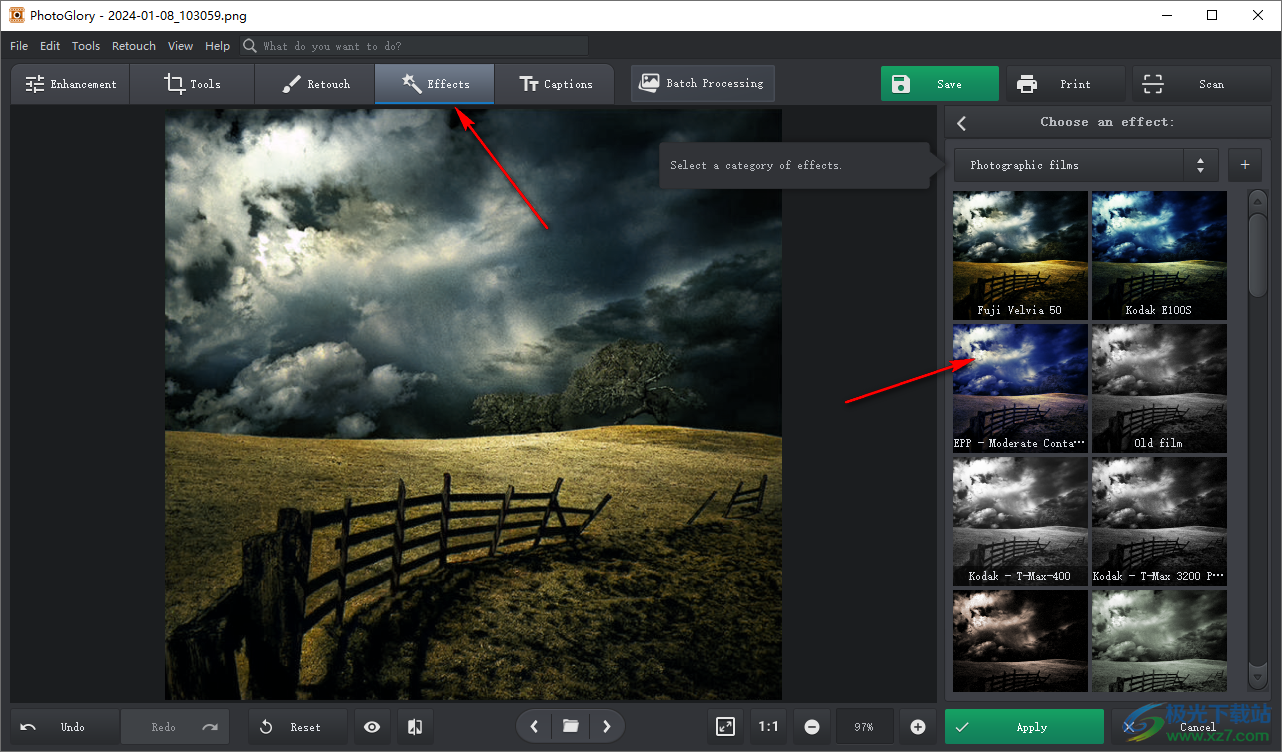Screen dimensions: 1282x752
Task: Expand the Photographic films category dropdown
Action: pyautogui.click(x=1085, y=165)
